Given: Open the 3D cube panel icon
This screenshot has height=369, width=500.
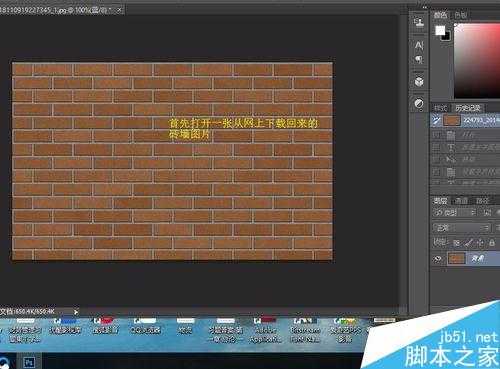Looking at the screenshot, I should tap(419, 81).
